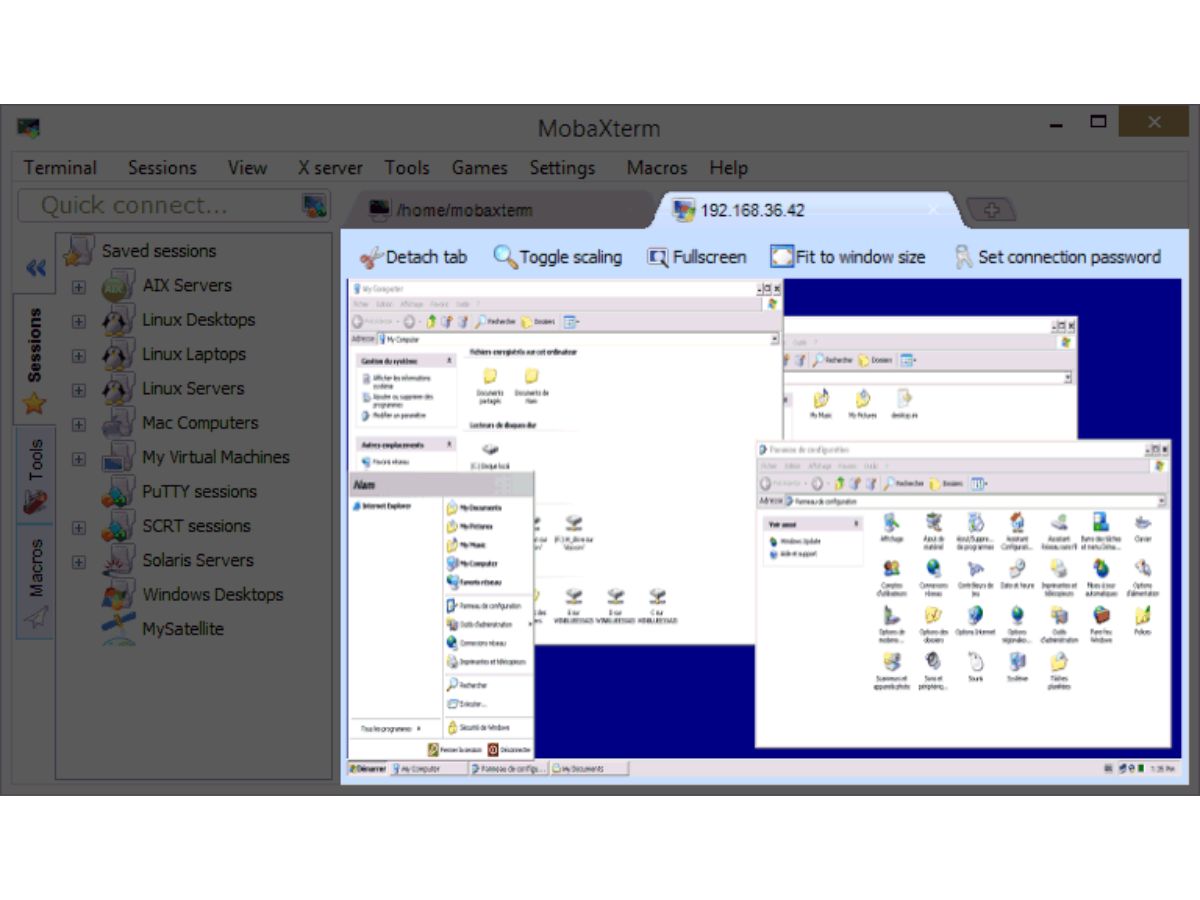Click the Windows Desktops icon

119,595
